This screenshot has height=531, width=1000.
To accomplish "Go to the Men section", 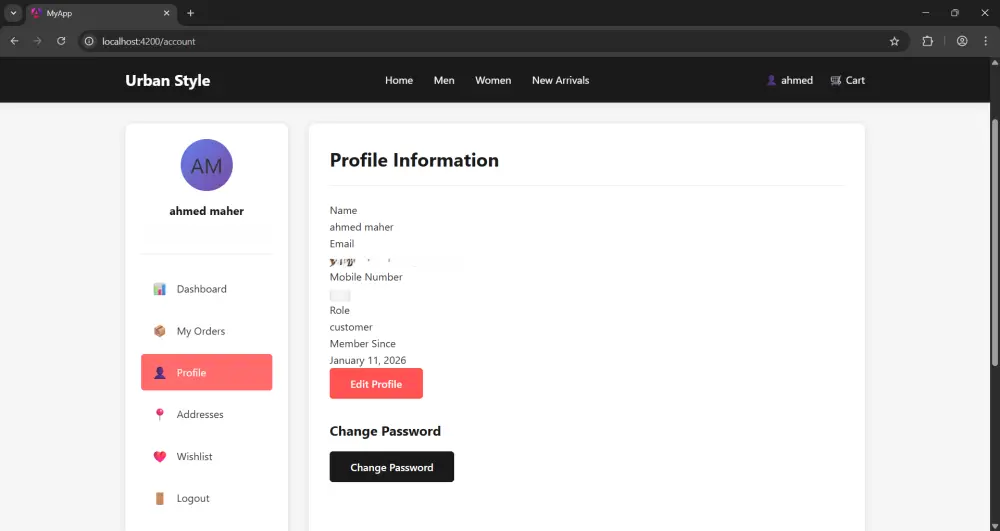I will pos(444,80).
